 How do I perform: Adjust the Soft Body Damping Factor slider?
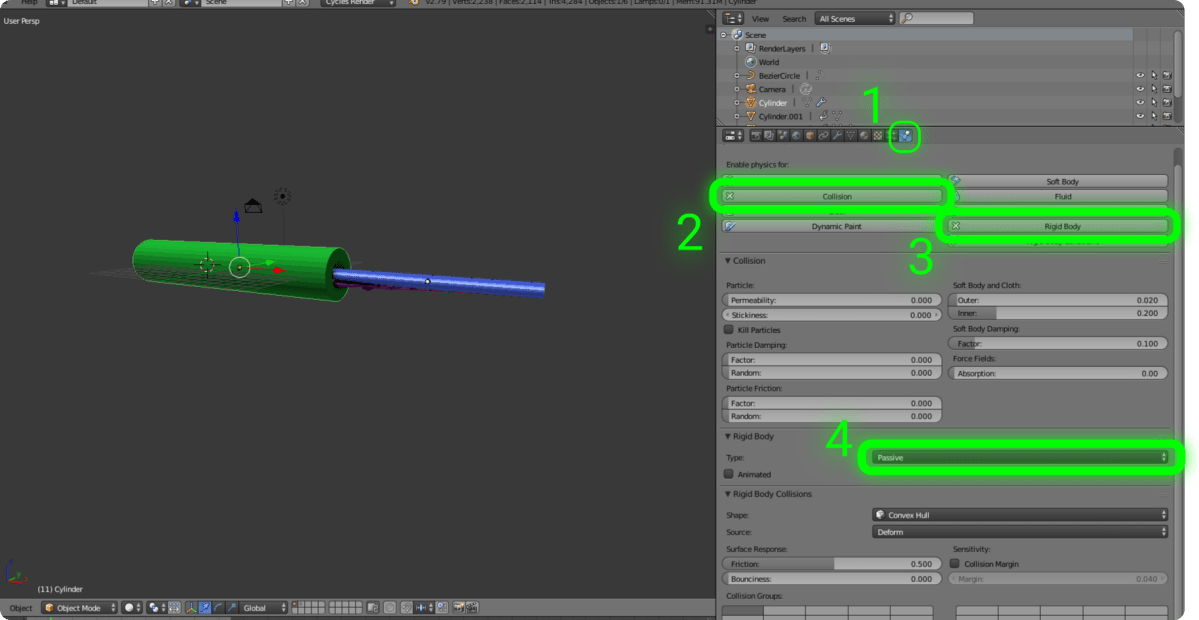pyautogui.click(x=1058, y=344)
